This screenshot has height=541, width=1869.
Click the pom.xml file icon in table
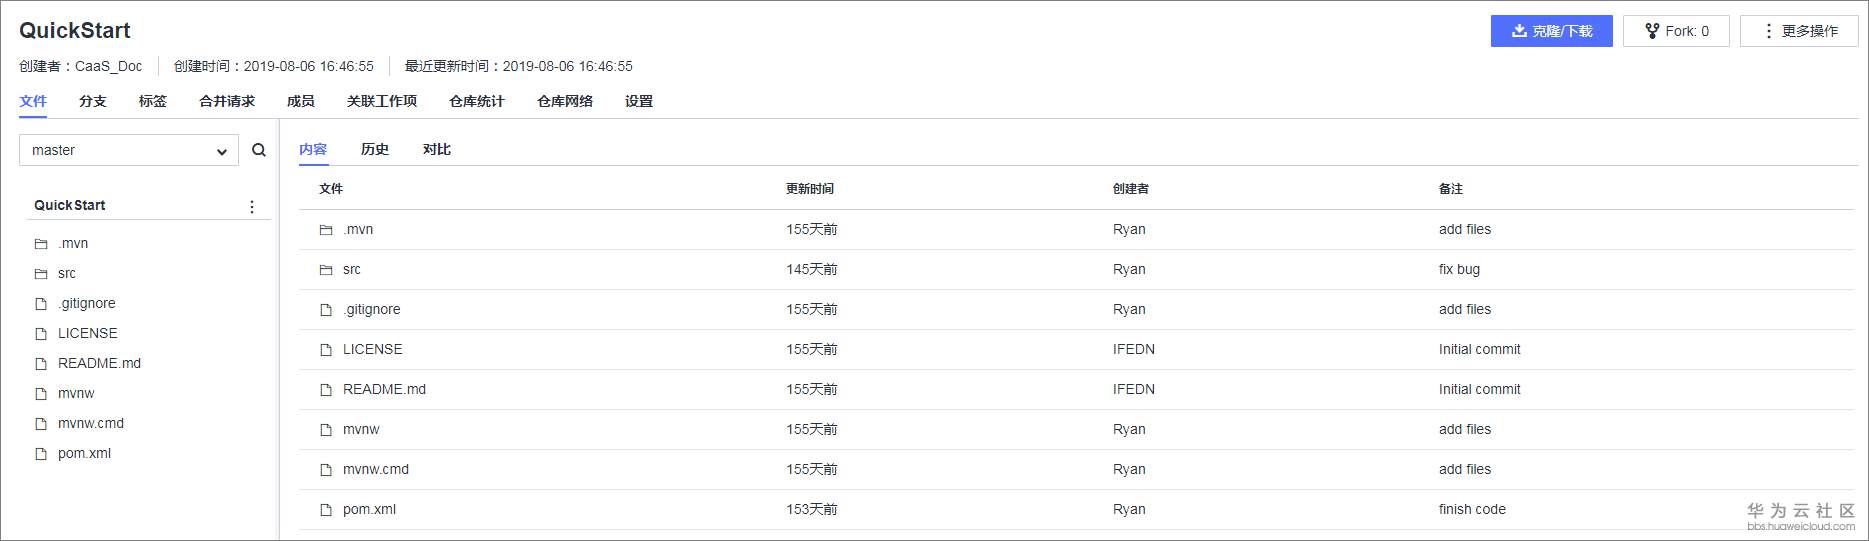click(326, 510)
